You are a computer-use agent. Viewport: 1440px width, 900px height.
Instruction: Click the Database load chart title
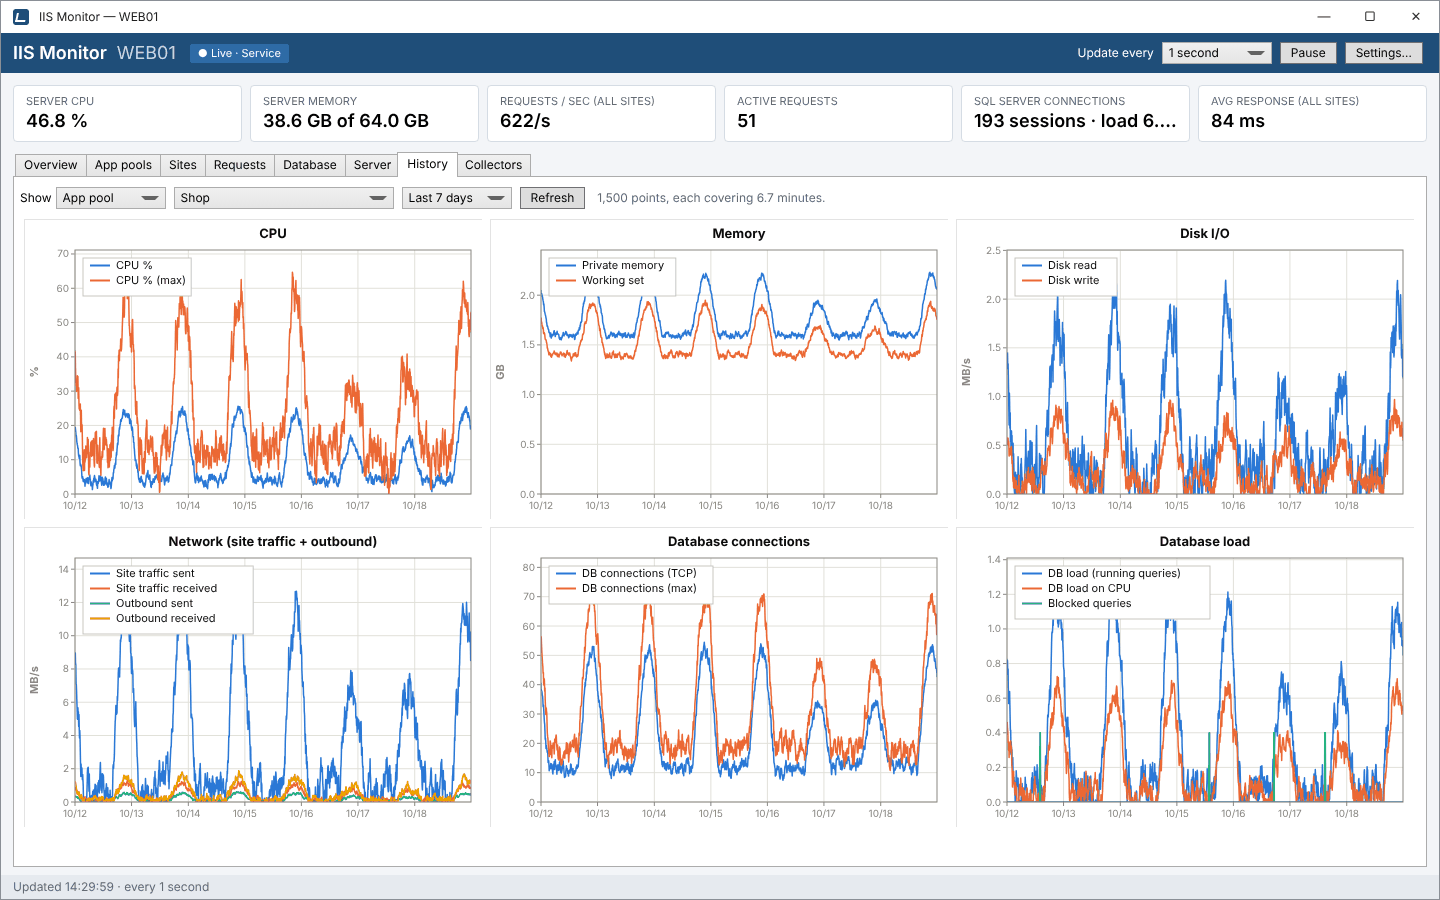coord(1204,541)
